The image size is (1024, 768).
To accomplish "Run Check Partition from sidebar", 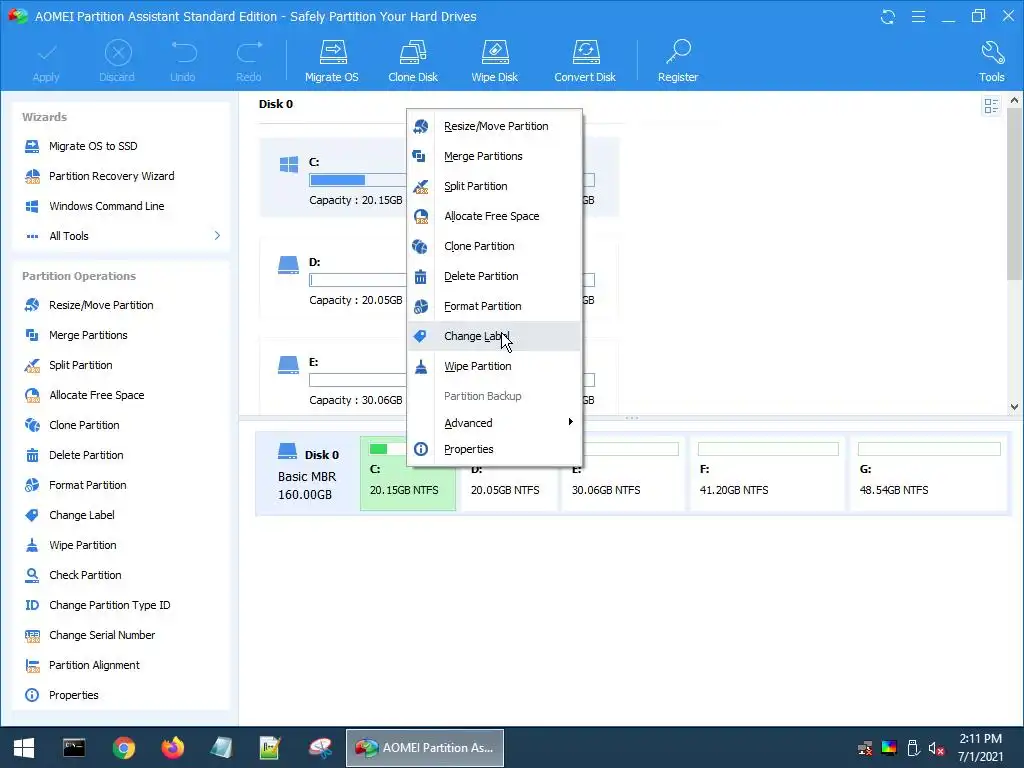I will (x=85, y=575).
